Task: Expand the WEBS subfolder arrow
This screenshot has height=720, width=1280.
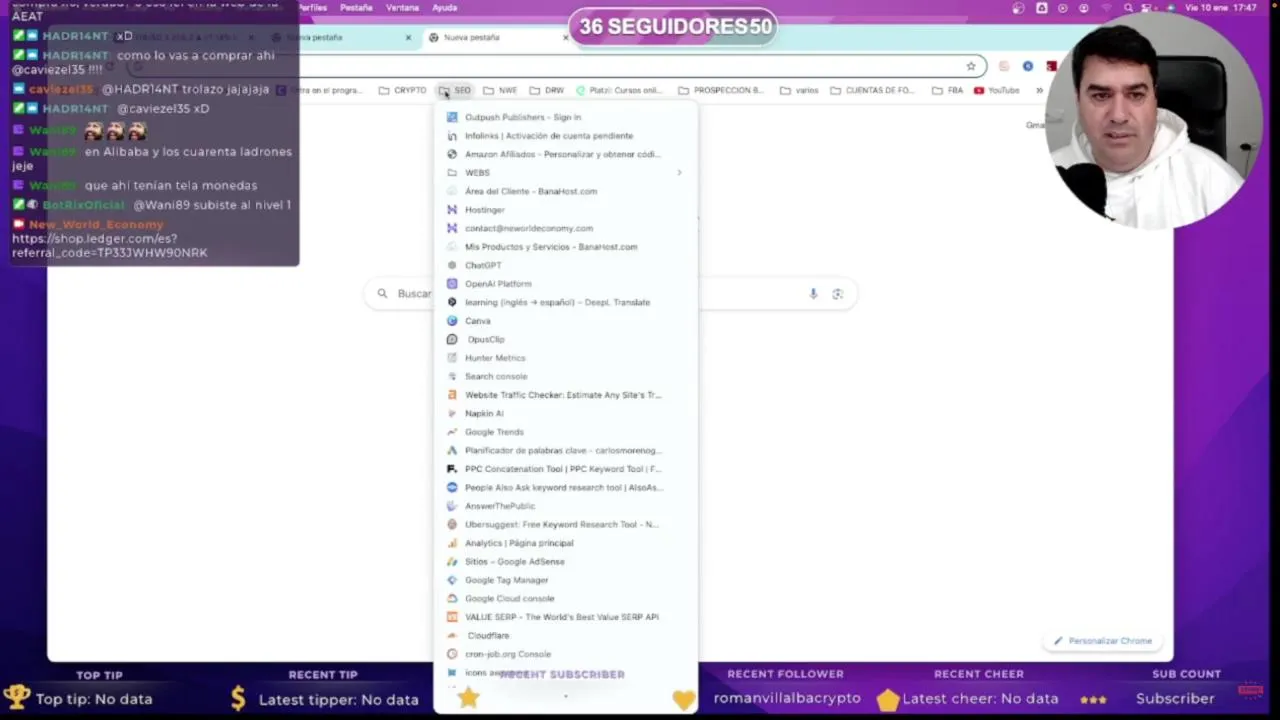Action: tap(679, 173)
